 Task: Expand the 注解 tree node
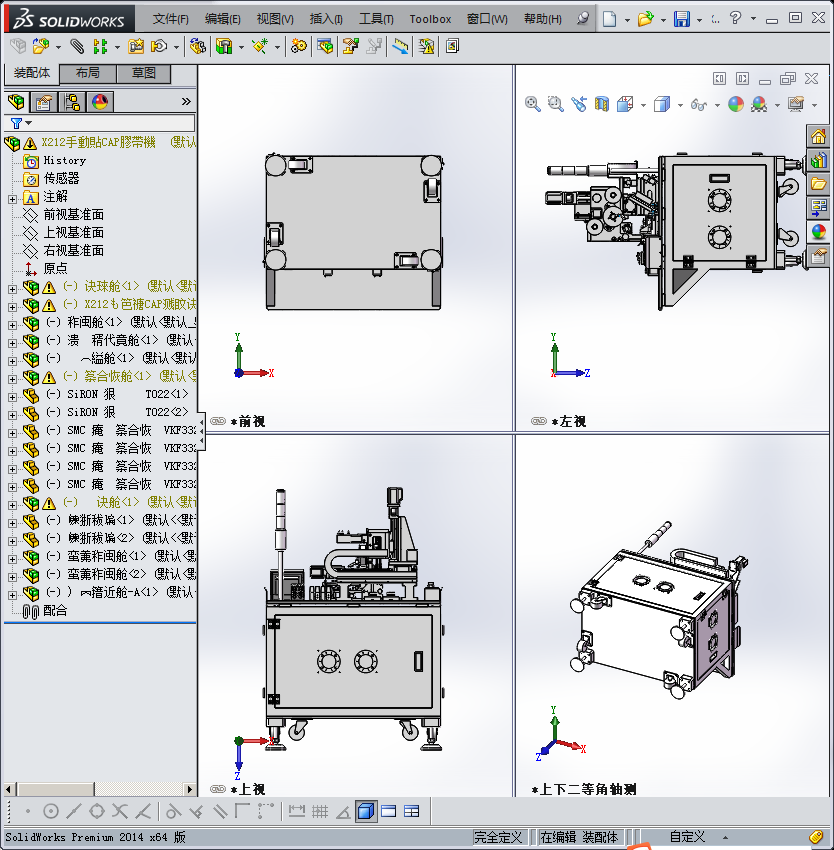12,197
